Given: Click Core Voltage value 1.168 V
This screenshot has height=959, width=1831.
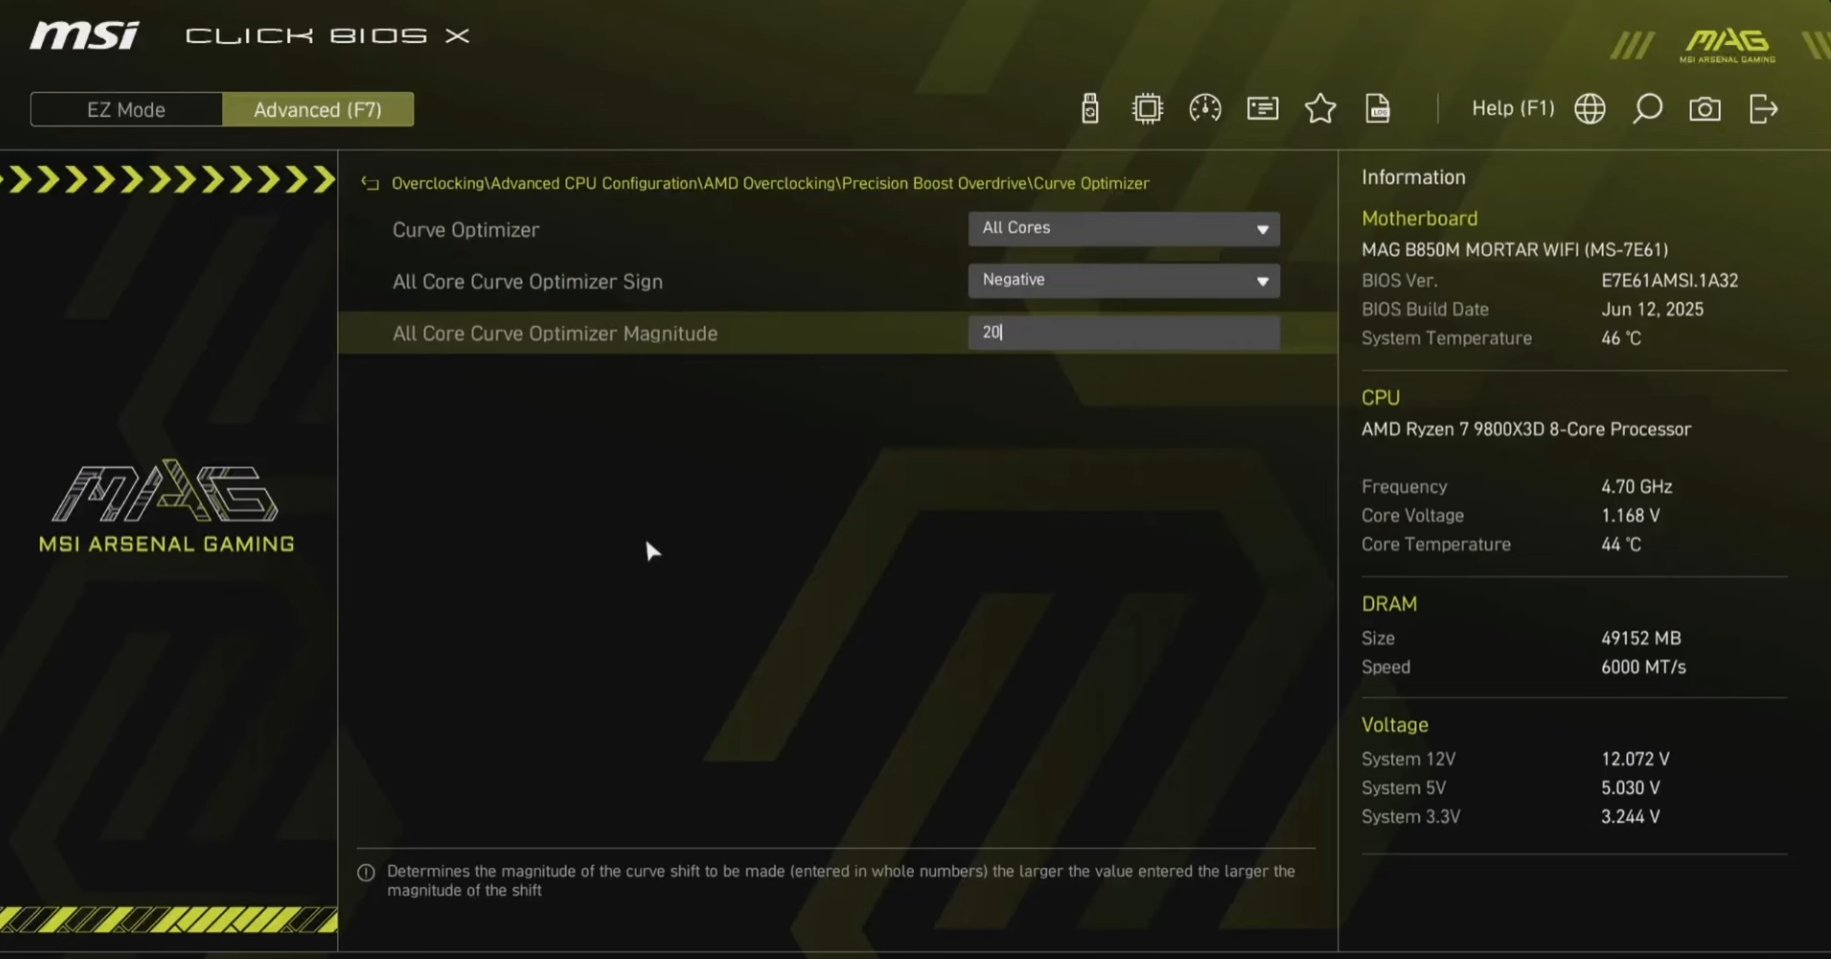Looking at the screenshot, I should click(1630, 516).
